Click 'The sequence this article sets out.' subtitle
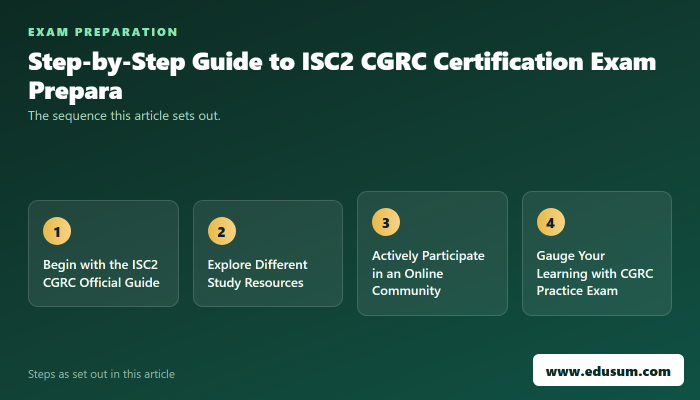Screen dimensions: 700x400 click(124, 116)
